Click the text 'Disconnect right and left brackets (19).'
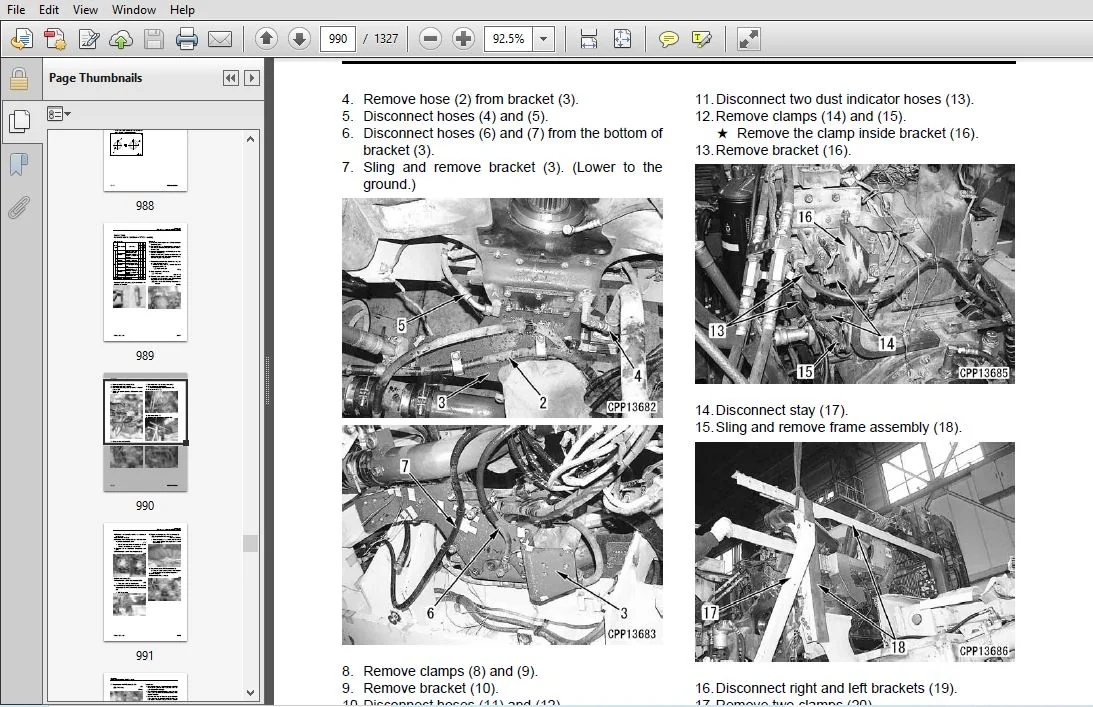 click(836, 687)
